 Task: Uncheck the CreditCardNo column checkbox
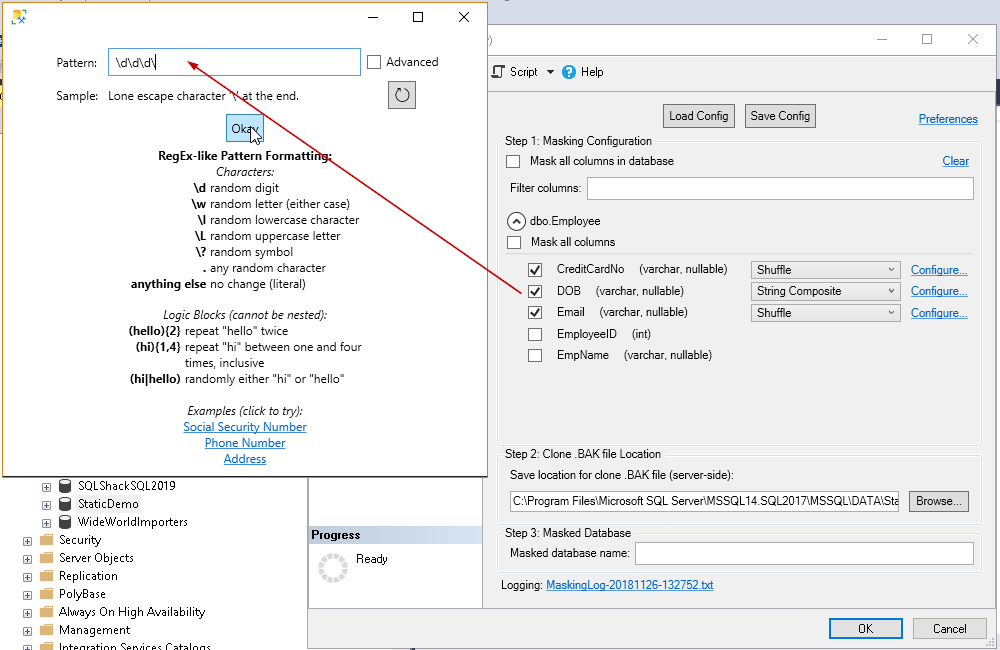tap(535, 270)
